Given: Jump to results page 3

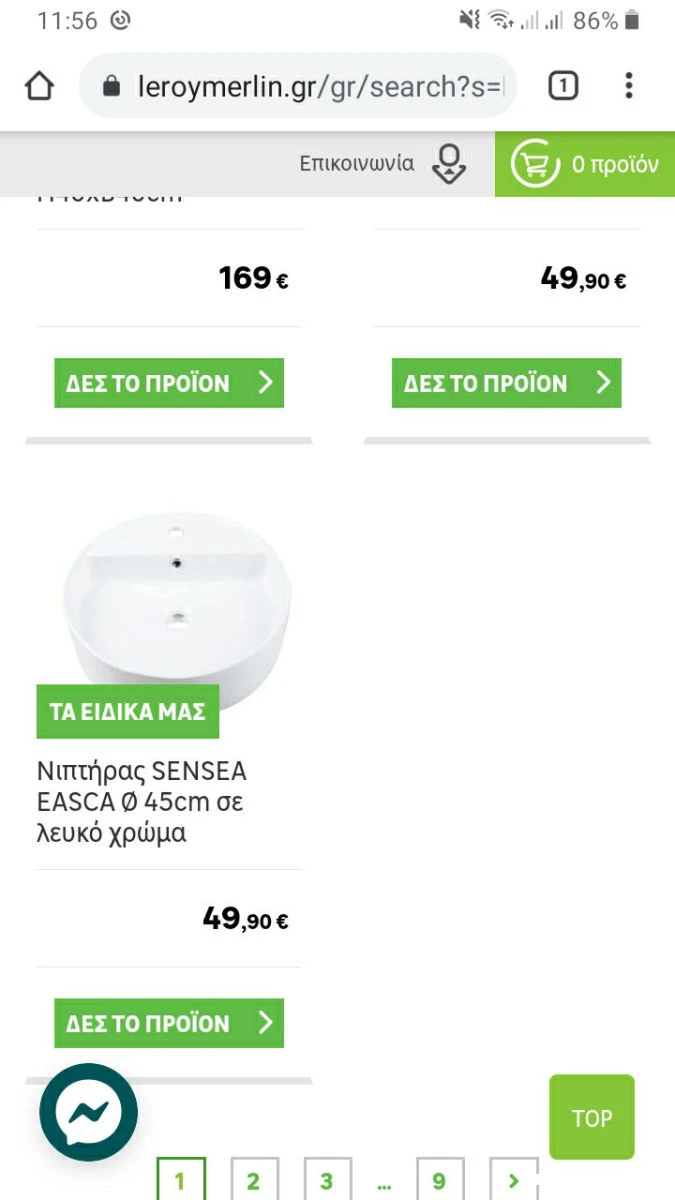Looking at the screenshot, I should click(x=328, y=1181).
